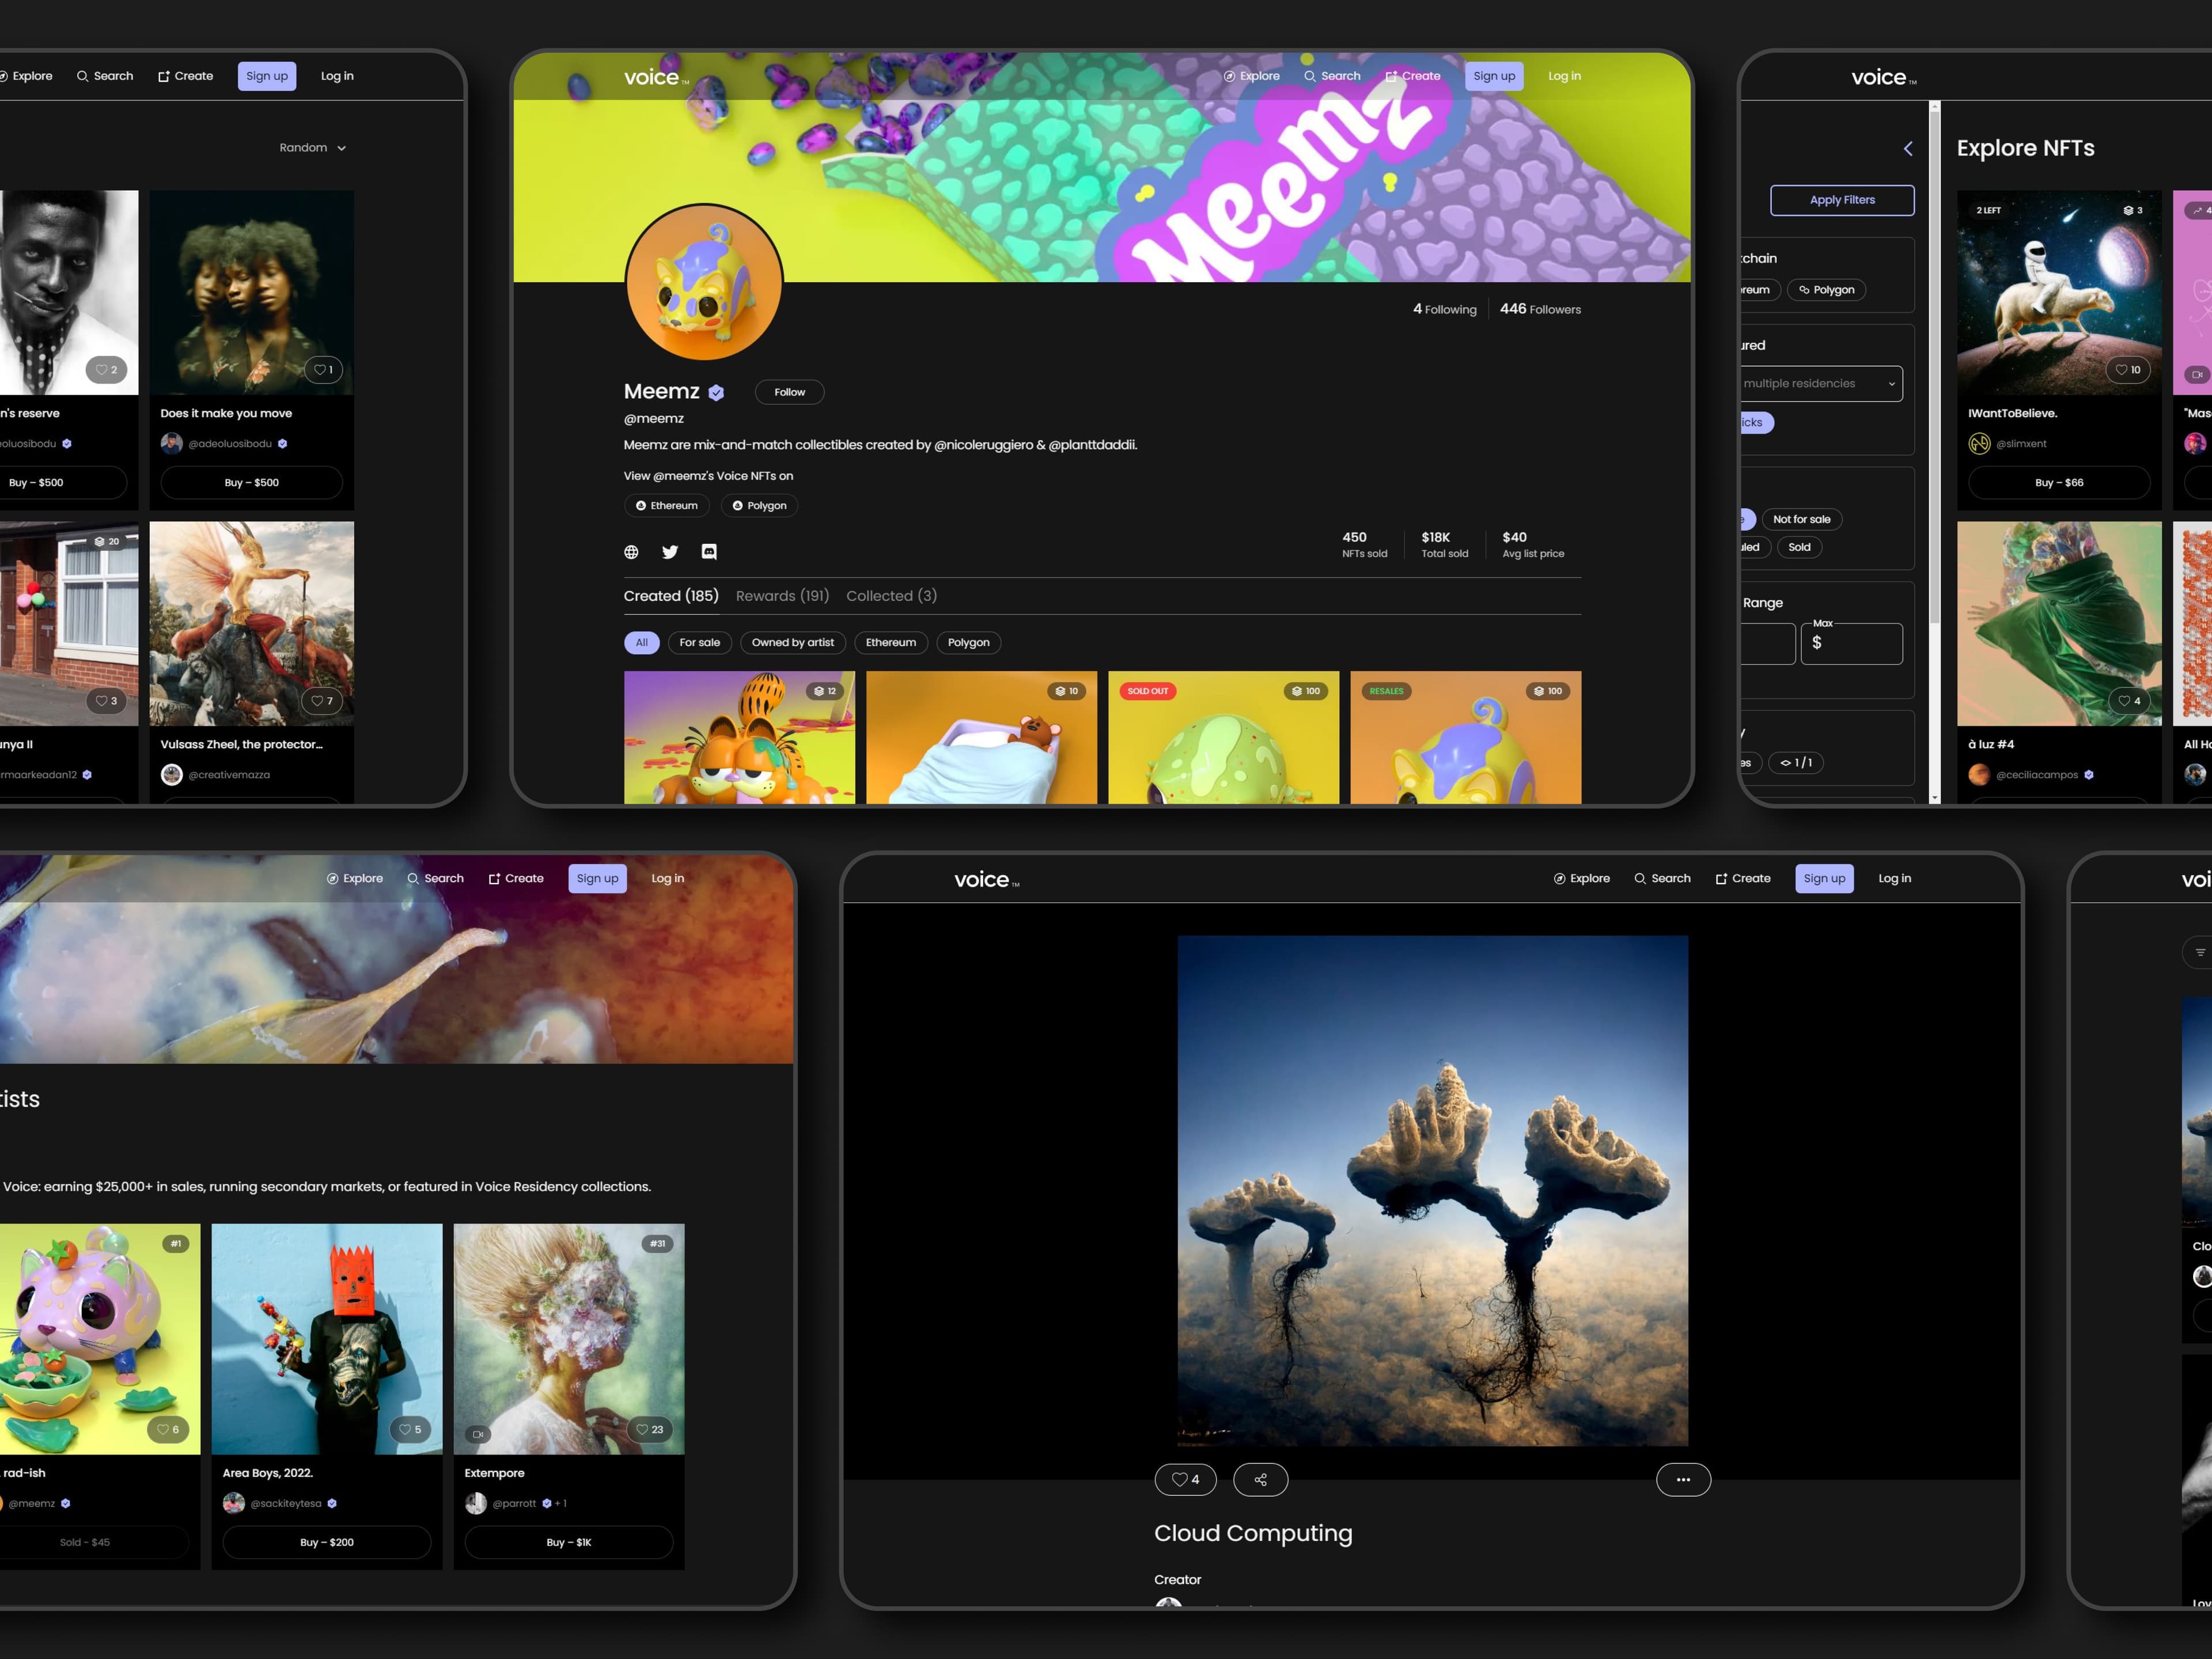Click the @slimxent avatar icon
The width and height of the screenshot is (2212, 1659).
(x=1979, y=443)
